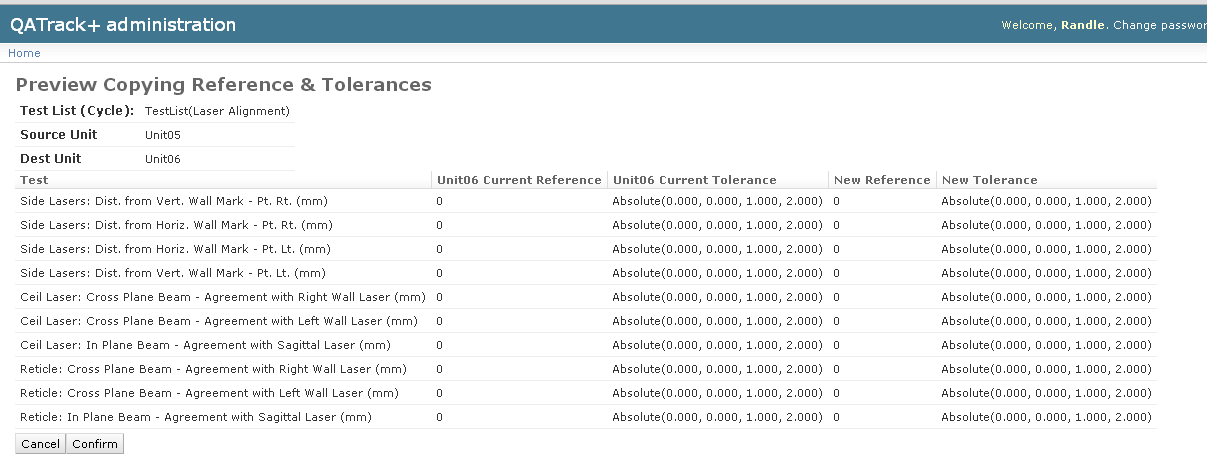This screenshot has height=469, width=1207.
Task: Select the New Tolerance column header
Action: click(x=989, y=180)
